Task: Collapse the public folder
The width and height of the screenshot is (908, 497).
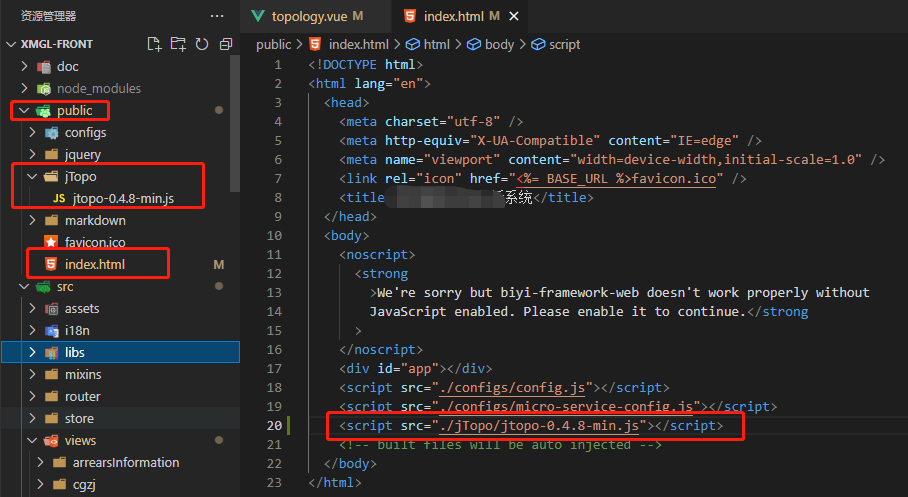Action: pos(24,110)
